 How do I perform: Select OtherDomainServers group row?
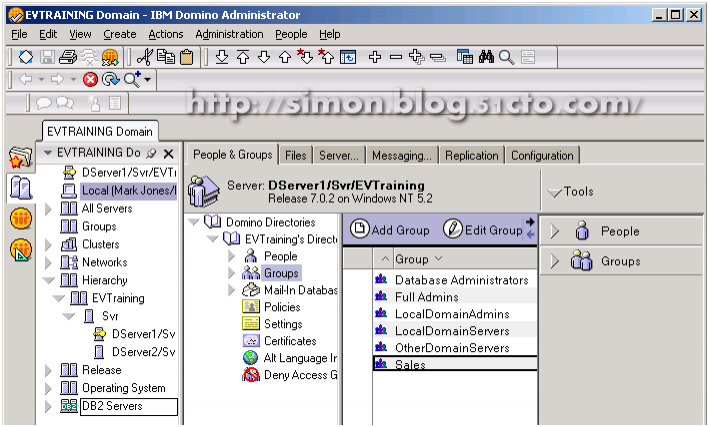coord(455,347)
